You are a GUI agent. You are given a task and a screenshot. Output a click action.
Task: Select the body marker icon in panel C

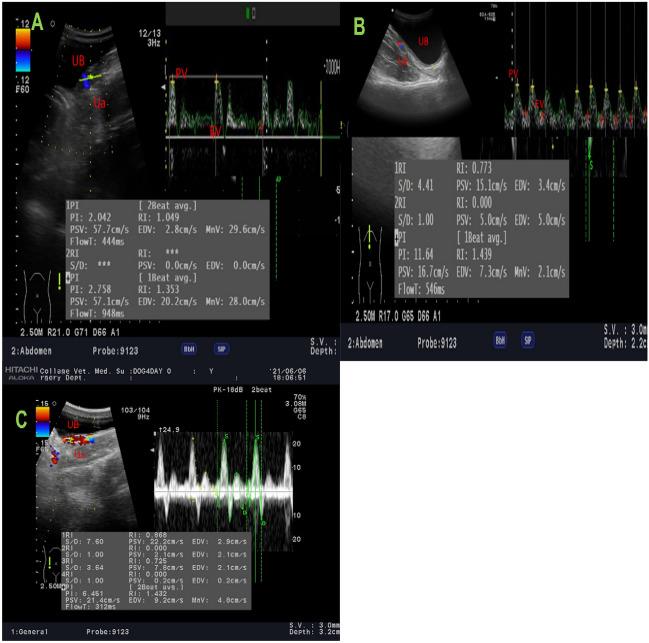point(52,564)
